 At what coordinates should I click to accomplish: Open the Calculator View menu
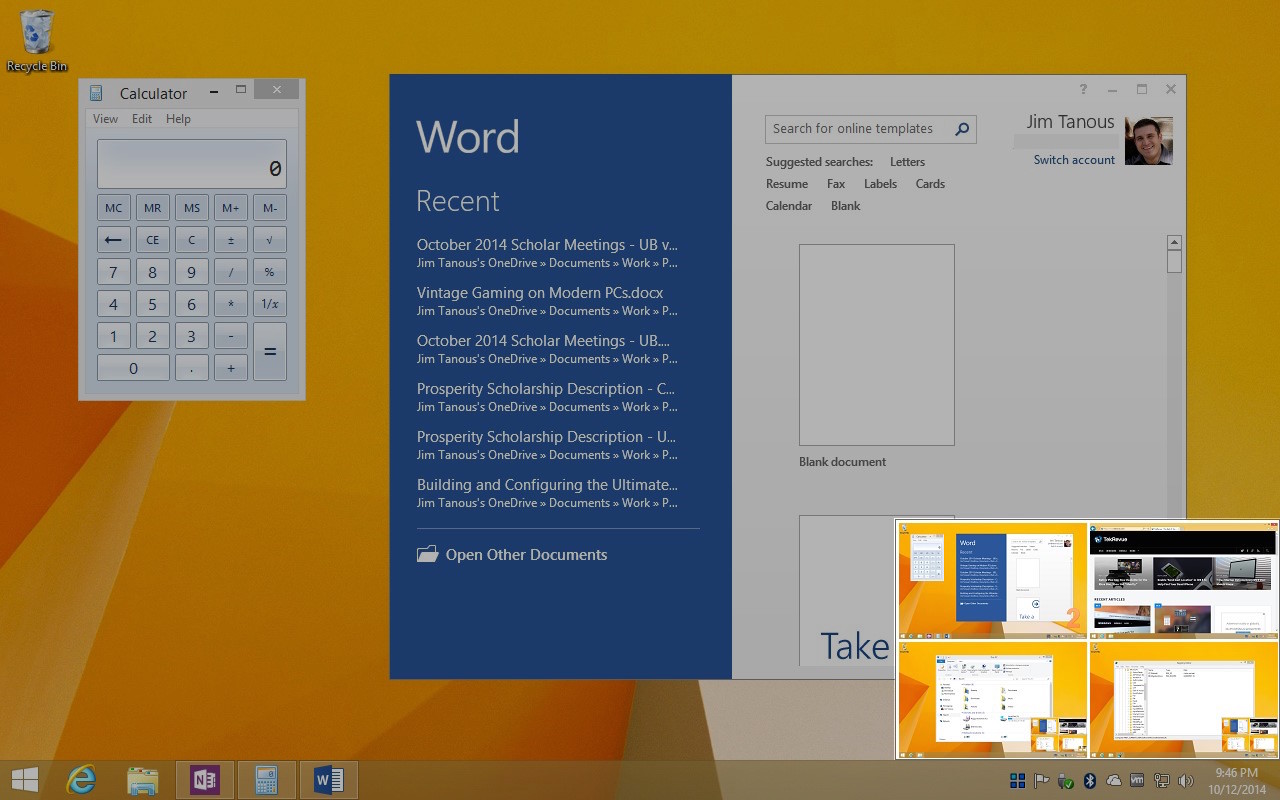[x=105, y=118]
